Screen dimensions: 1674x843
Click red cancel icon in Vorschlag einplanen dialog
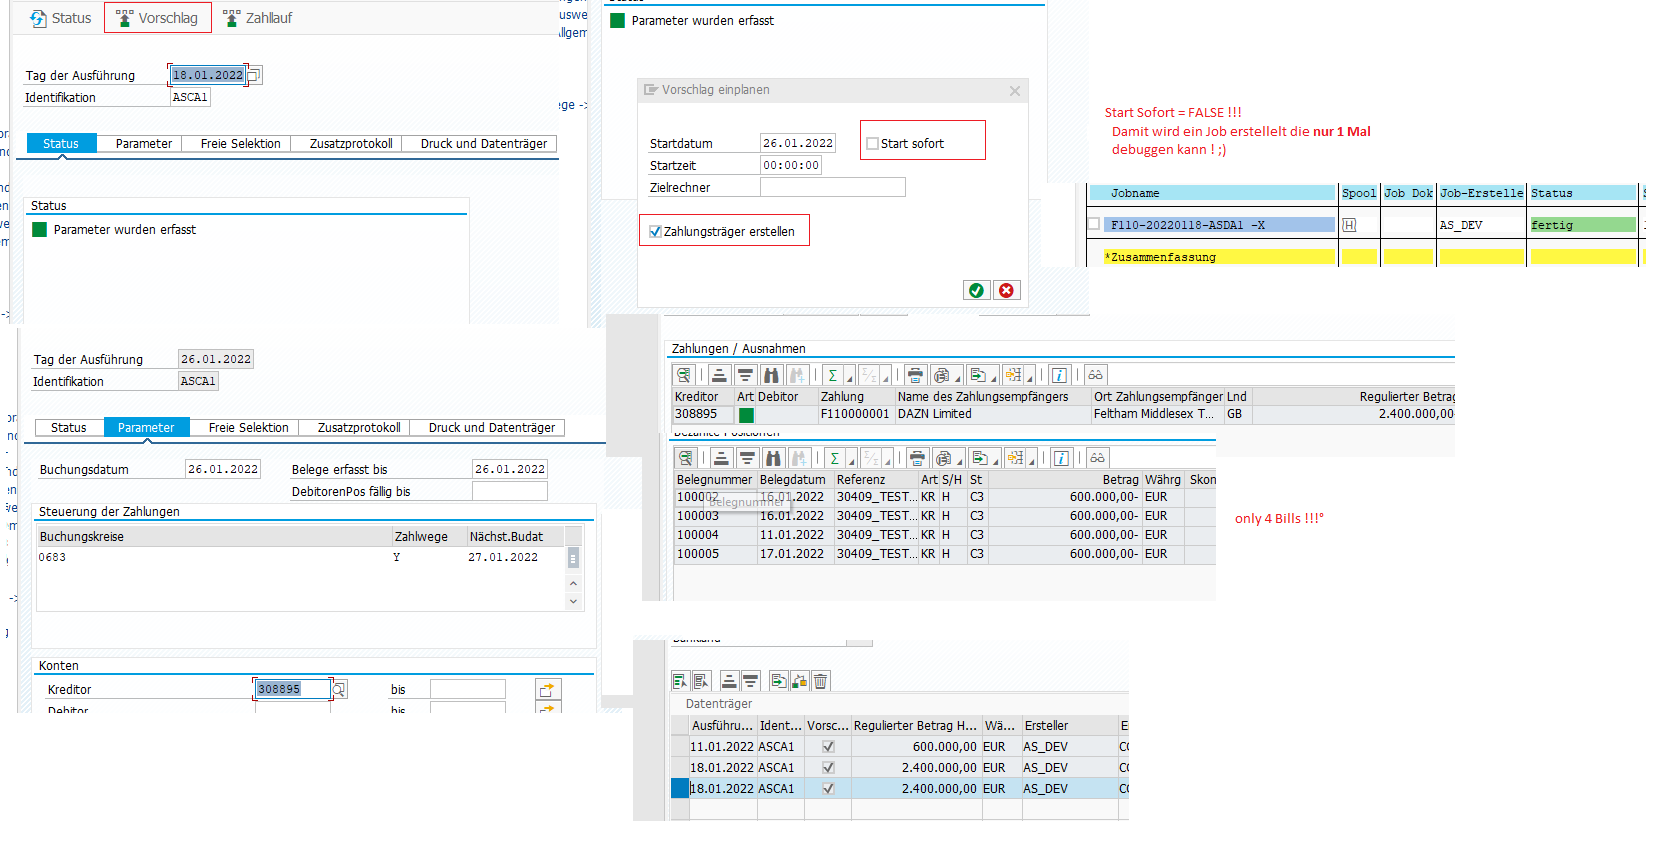point(1006,290)
